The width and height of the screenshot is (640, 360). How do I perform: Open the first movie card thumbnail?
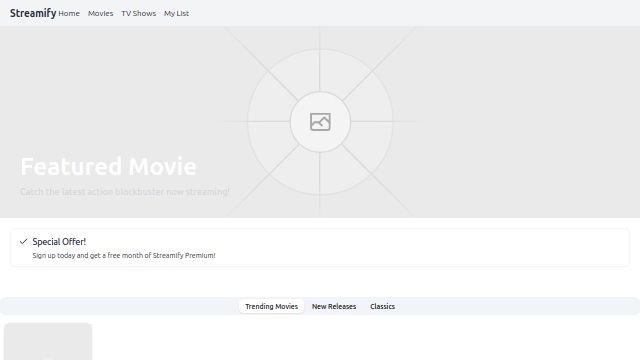[x=48, y=342]
